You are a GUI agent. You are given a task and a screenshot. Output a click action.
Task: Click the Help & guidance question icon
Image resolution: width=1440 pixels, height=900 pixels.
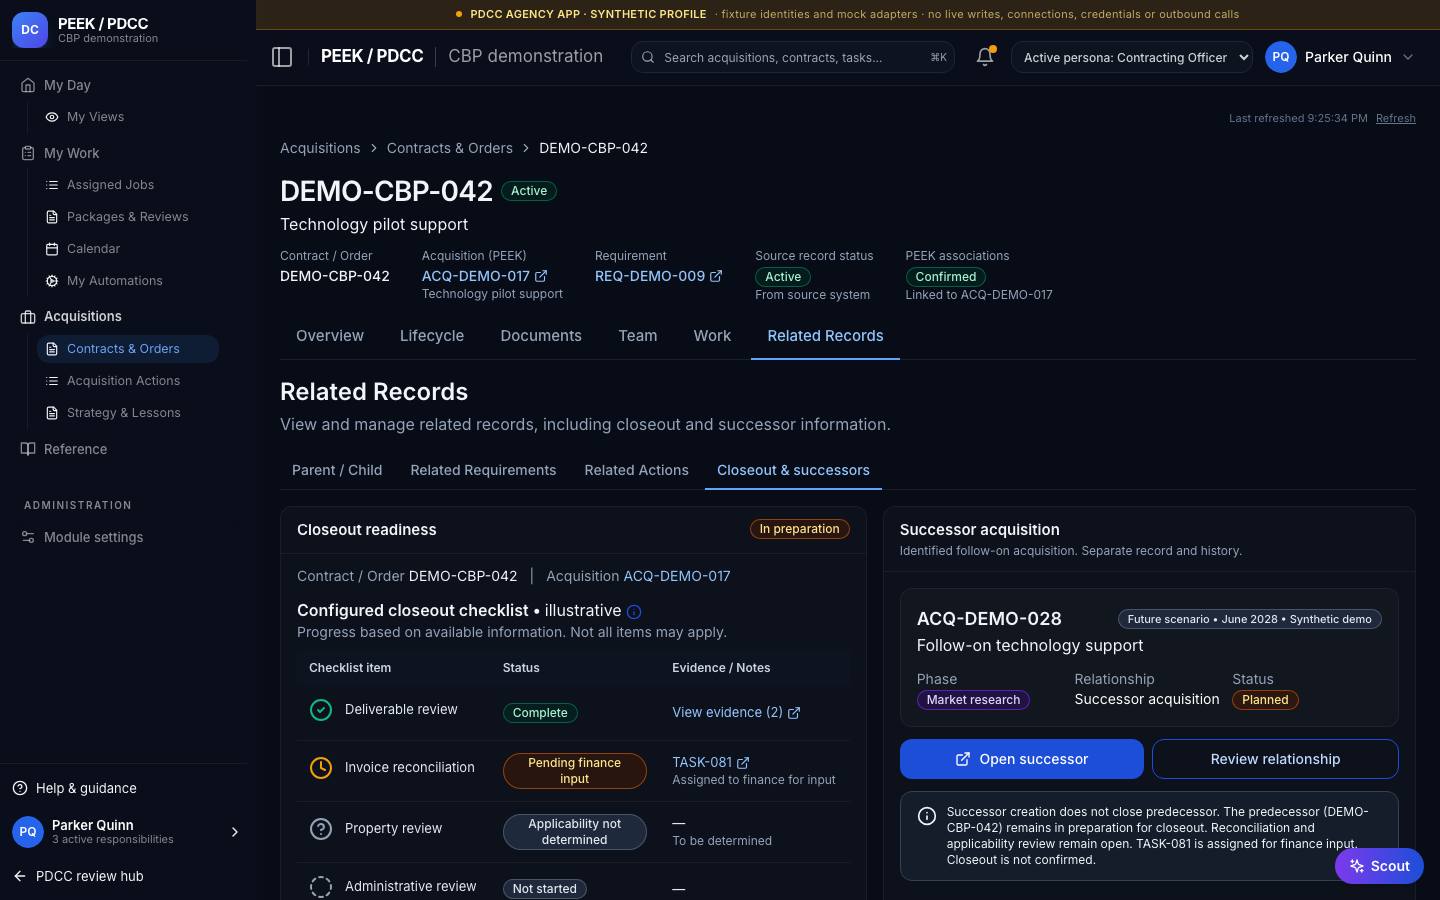(x=20, y=788)
